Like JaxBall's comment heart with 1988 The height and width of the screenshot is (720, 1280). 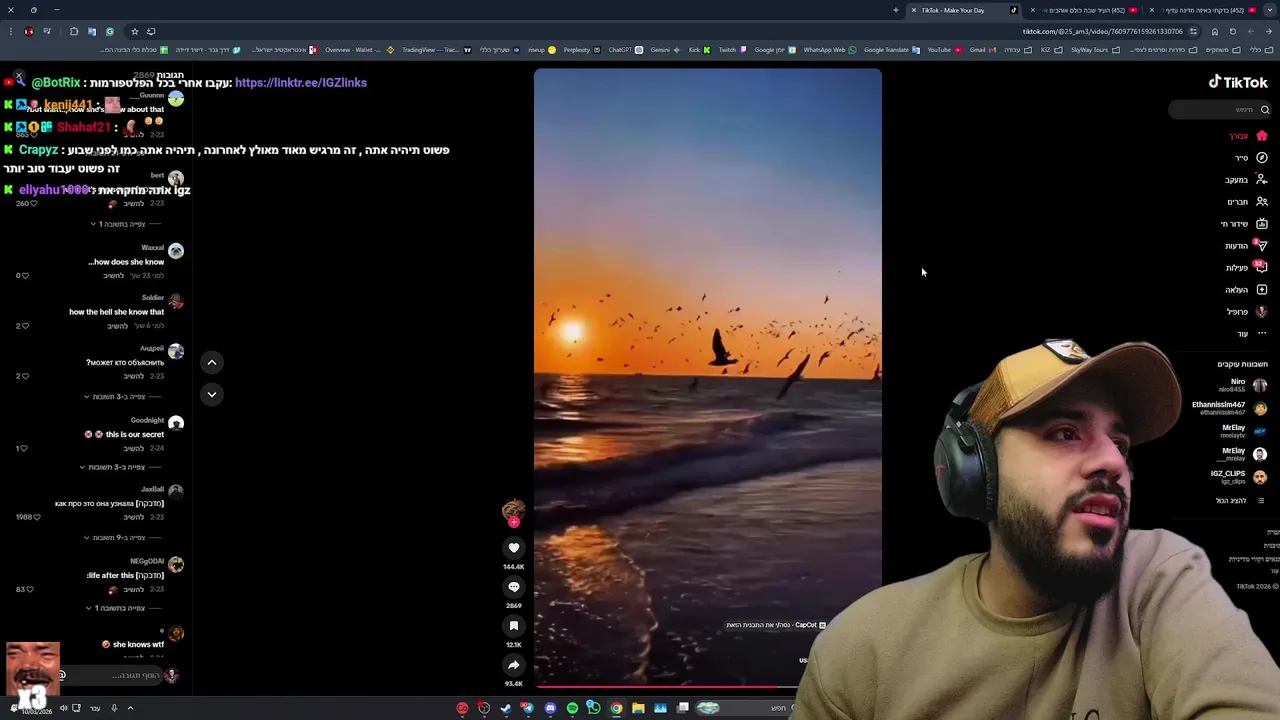click(36, 517)
